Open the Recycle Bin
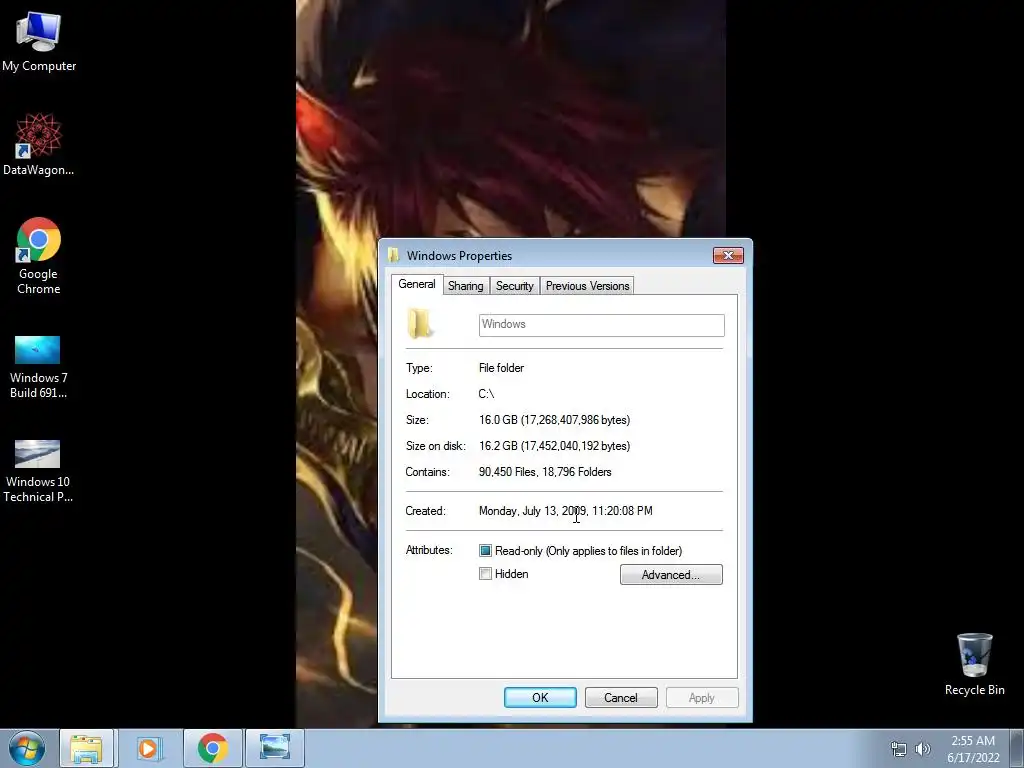Viewport: 1024px width, 768px height. click(974, 664)
